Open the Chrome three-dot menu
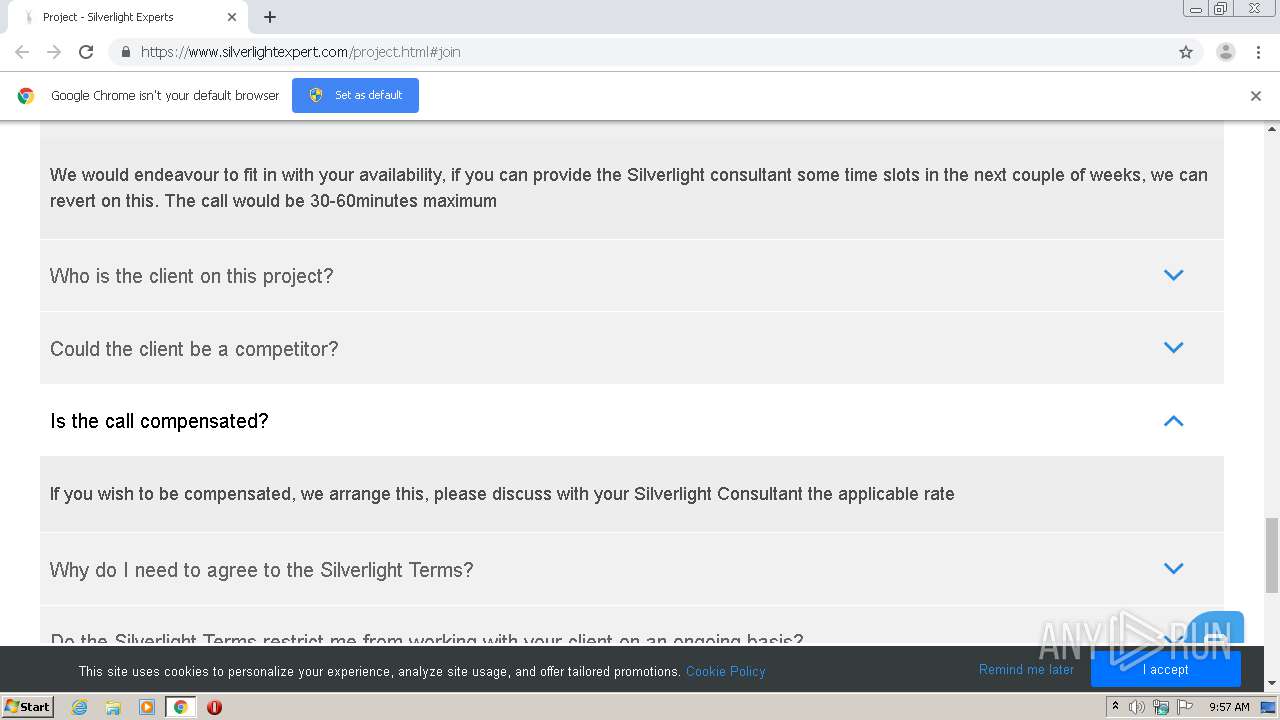This screenshot has width=1280, height=720. point(1259,52)
